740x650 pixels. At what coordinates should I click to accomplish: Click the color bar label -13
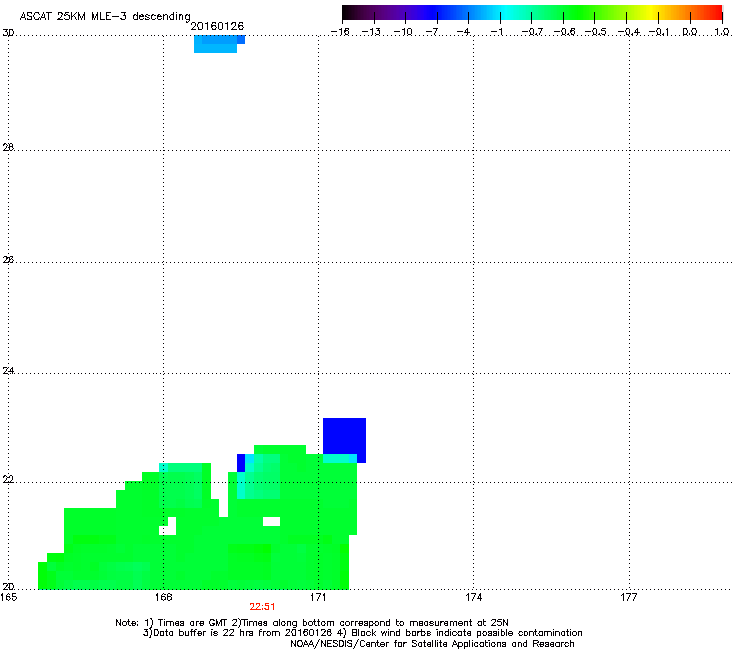[371, 32]
